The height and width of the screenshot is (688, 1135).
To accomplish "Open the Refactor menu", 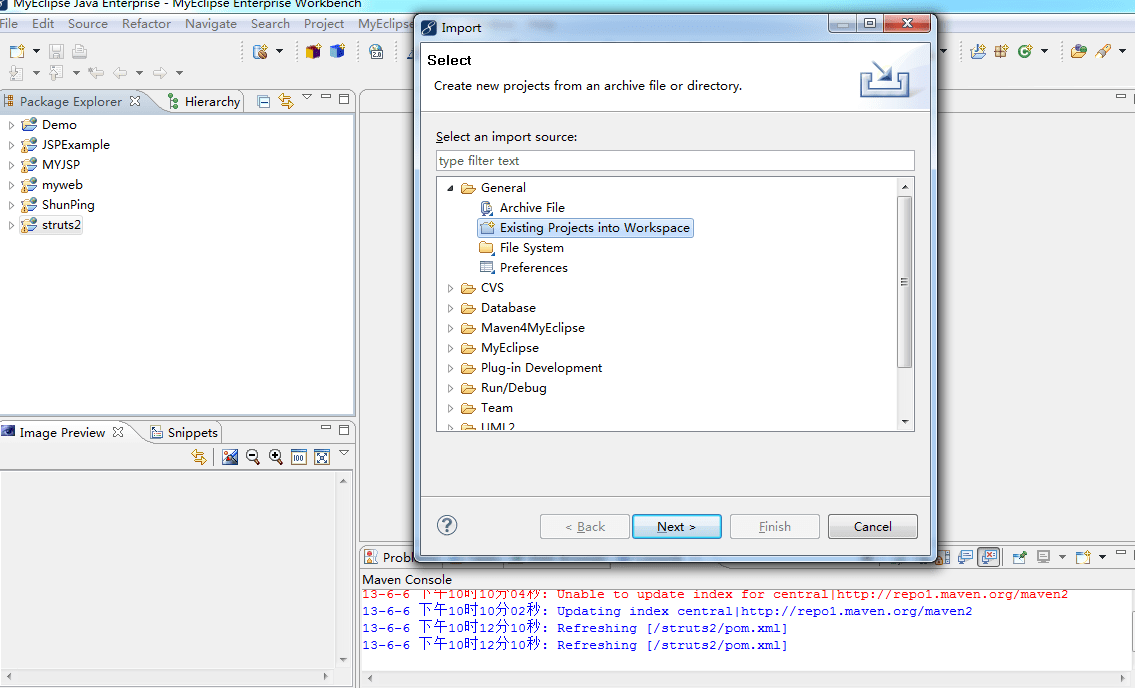I will coord(146,23).
